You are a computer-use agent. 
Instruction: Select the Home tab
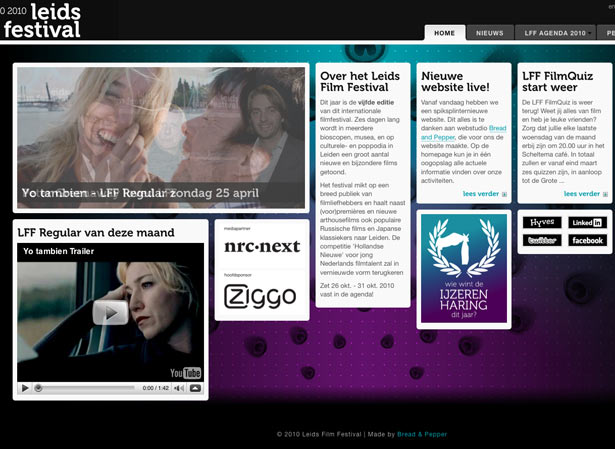tap(444, 33)
